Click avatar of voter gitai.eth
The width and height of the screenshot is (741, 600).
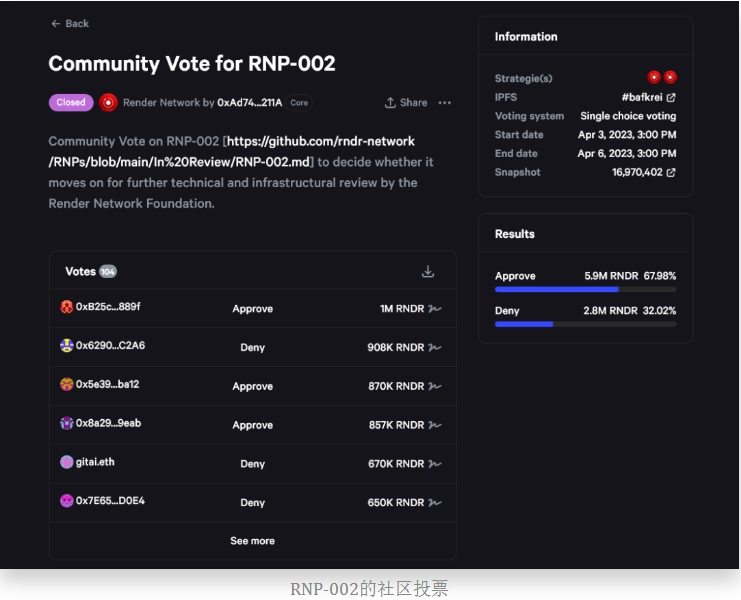coord(67,462)
